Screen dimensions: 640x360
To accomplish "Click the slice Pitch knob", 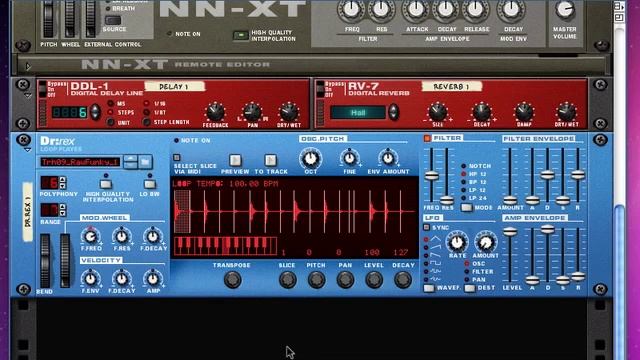I will pyautogui.click(x=316, y=280).
